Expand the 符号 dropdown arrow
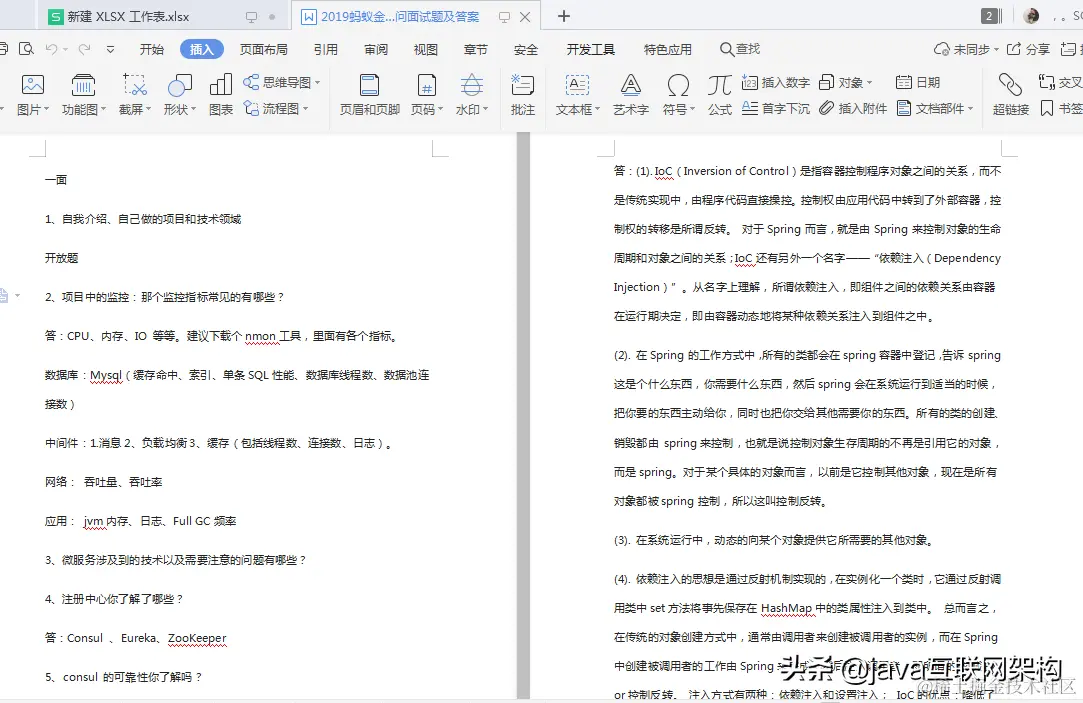Image resolution: width=1083 pixels, height=703 pixels. click(692, 109)
